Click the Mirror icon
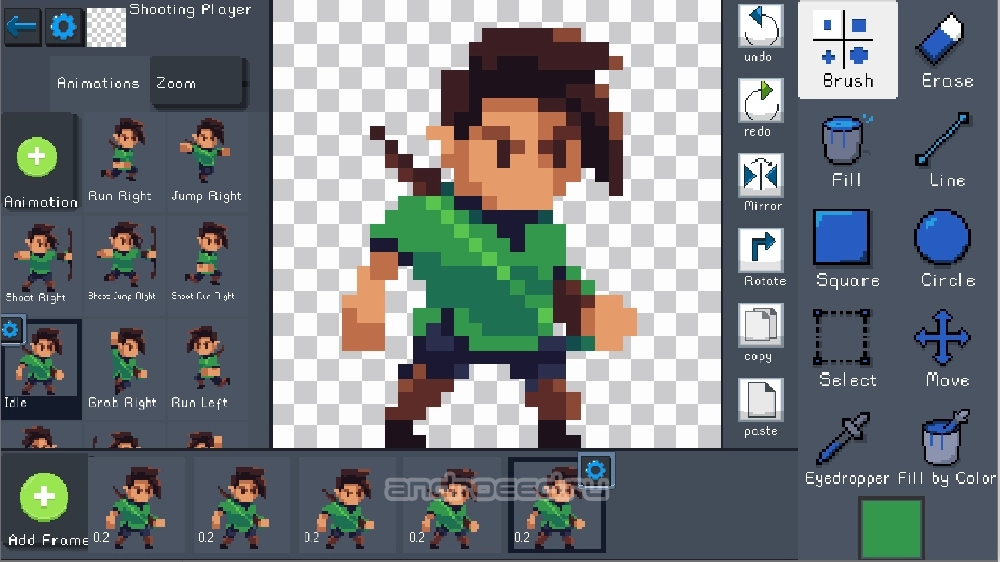This screenshot has width=1000, height=562. click(x=761, y=182)
